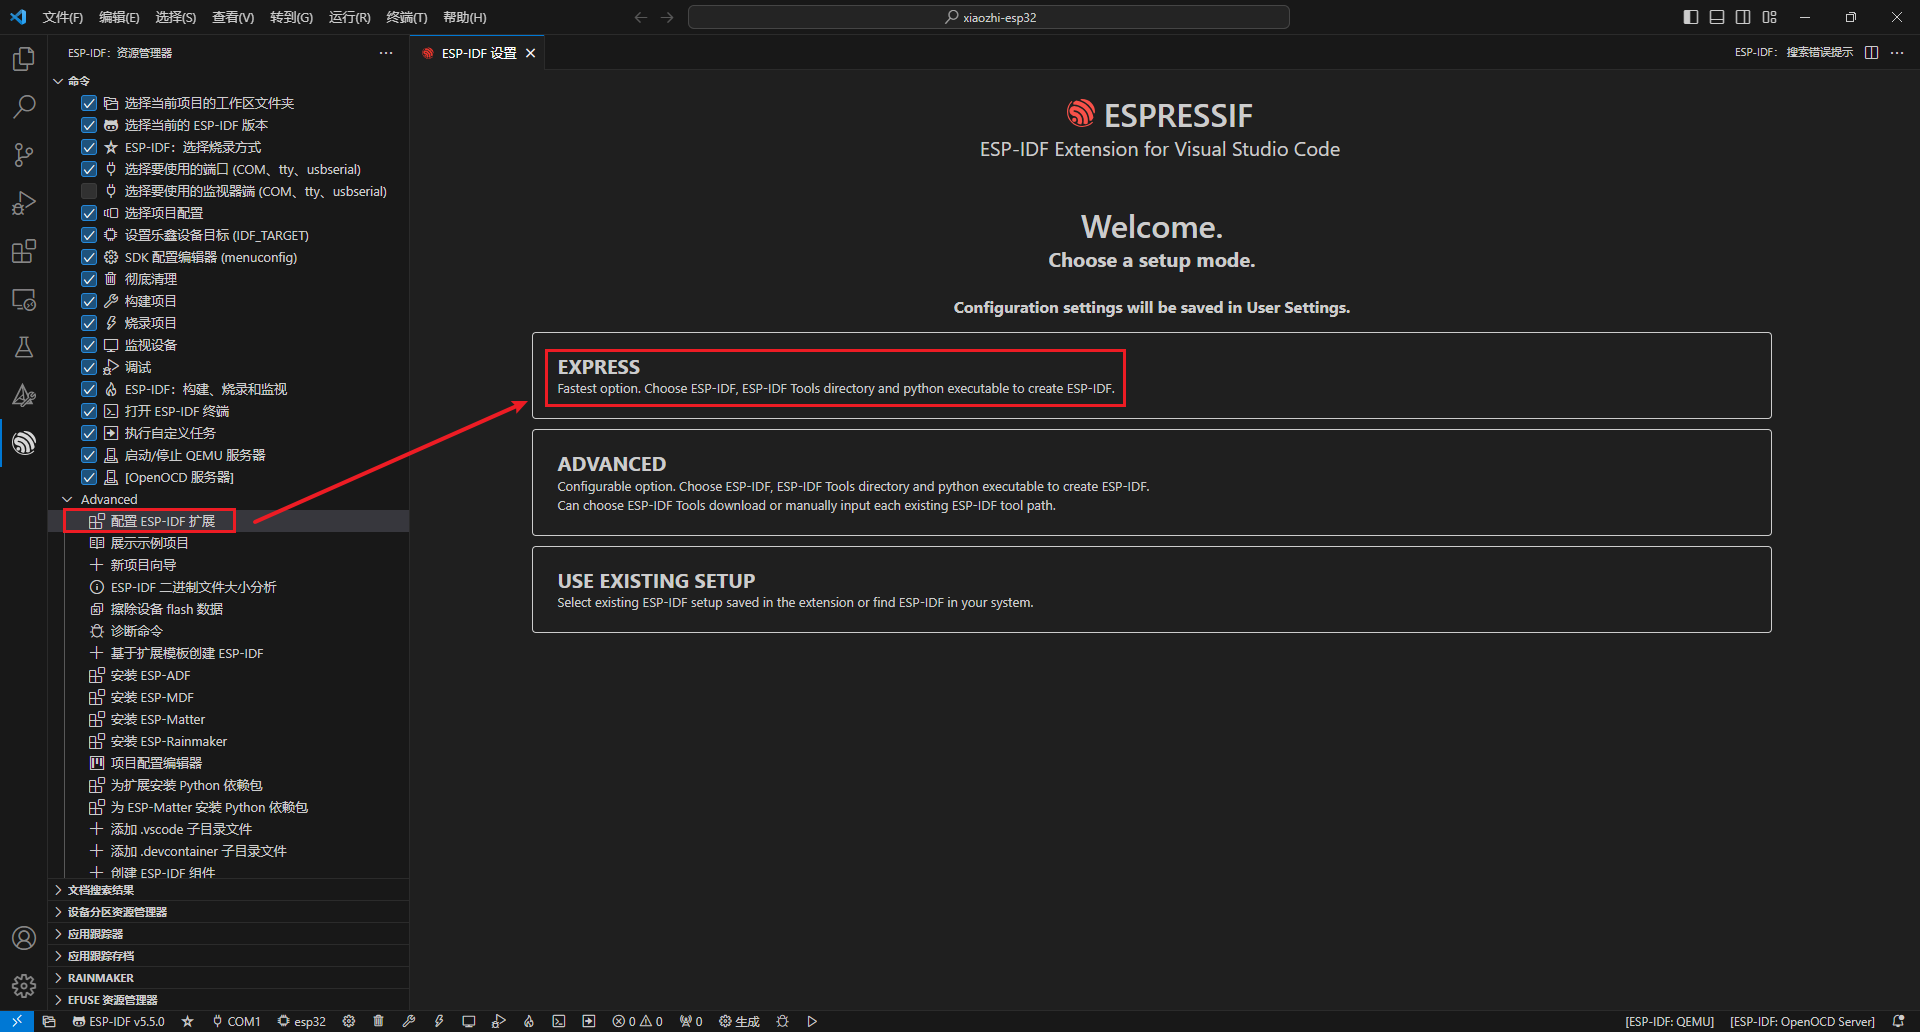Click the build (生成) icon in status bar

[738, 1021]
